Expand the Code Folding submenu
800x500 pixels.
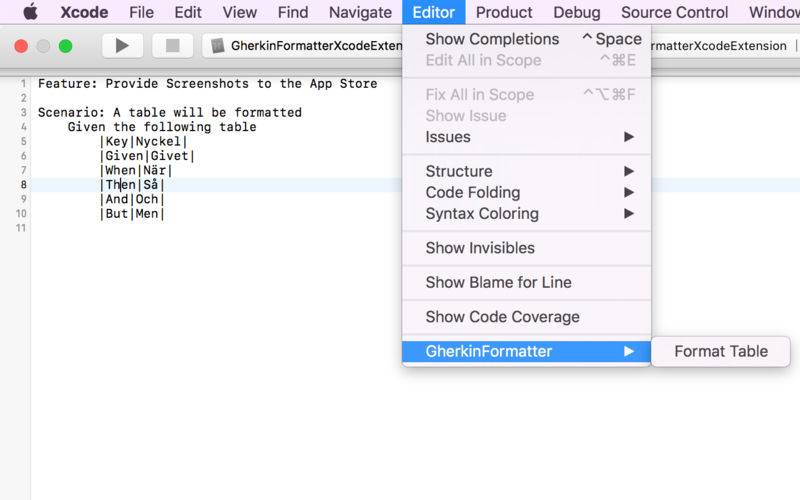point(527,192)
